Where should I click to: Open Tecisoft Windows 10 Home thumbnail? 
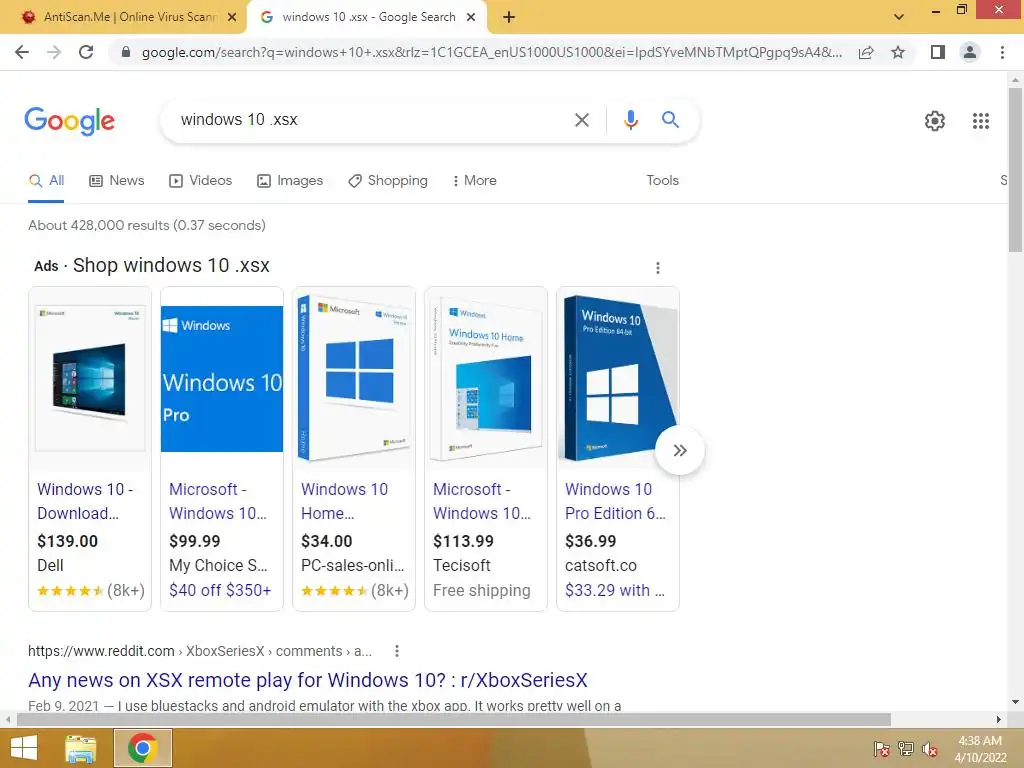(486, 377)
